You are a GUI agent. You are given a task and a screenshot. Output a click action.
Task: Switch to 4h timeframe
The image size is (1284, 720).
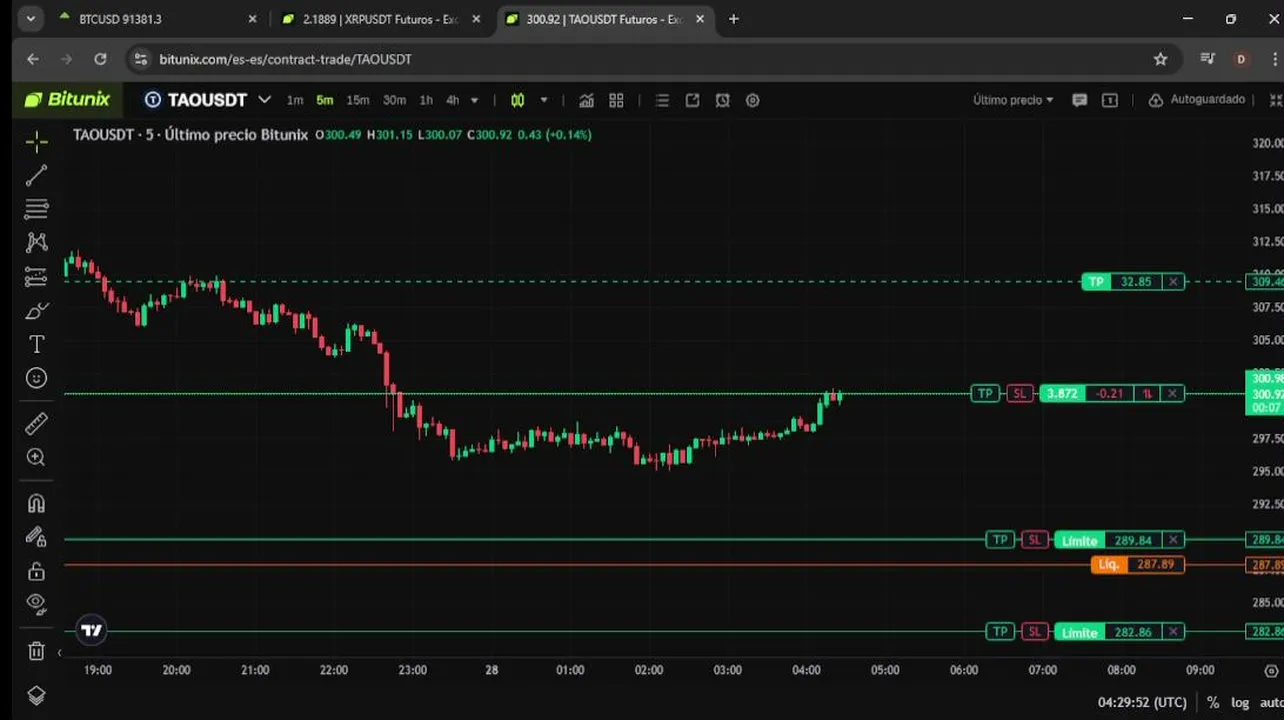pos(453,100)
